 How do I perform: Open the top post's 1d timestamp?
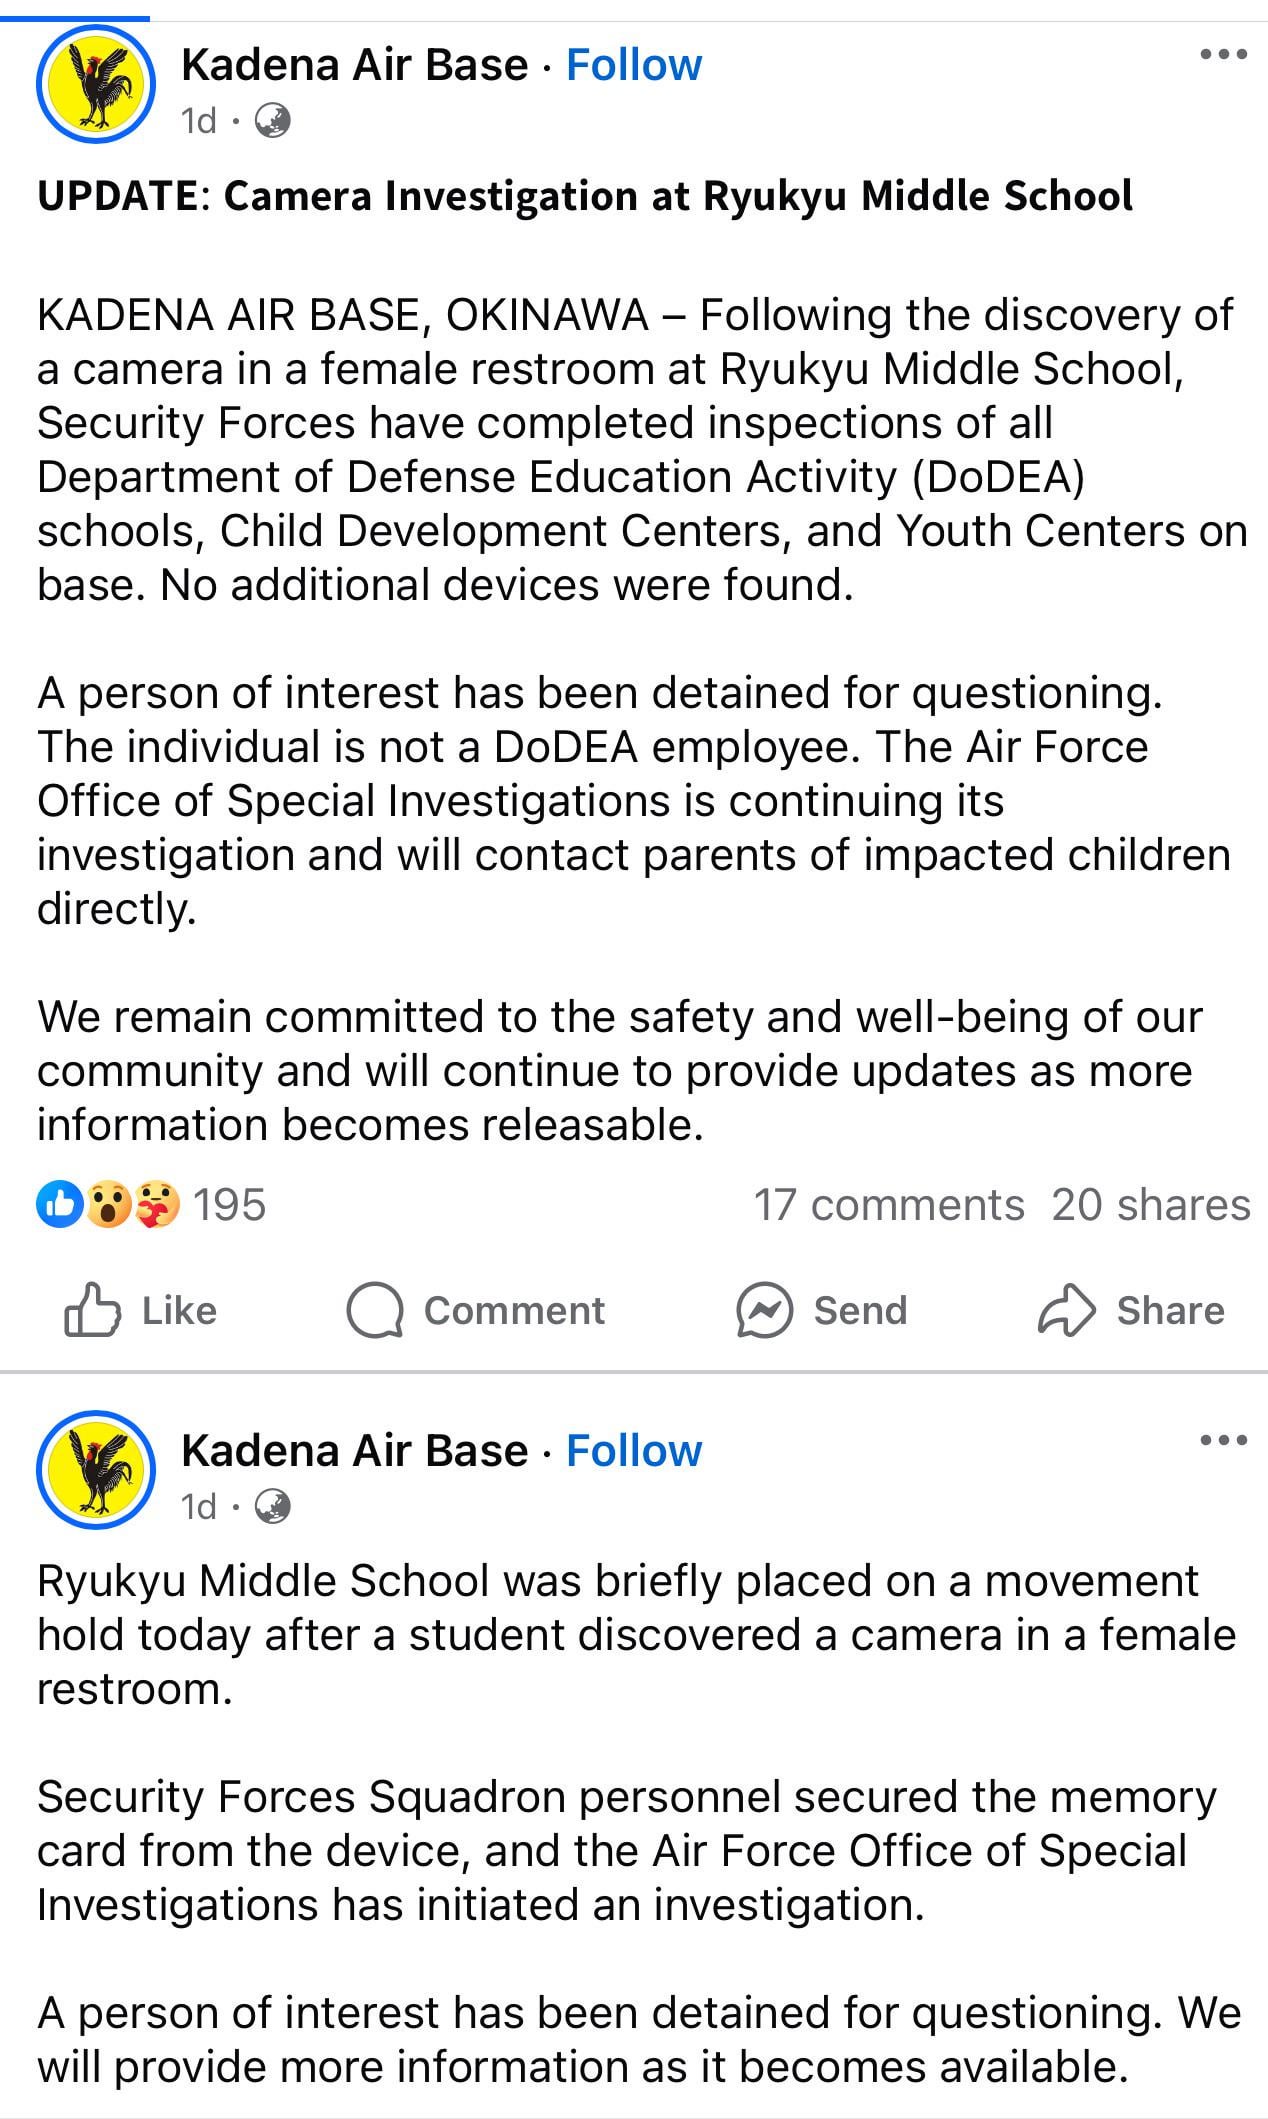click(198, 122)
